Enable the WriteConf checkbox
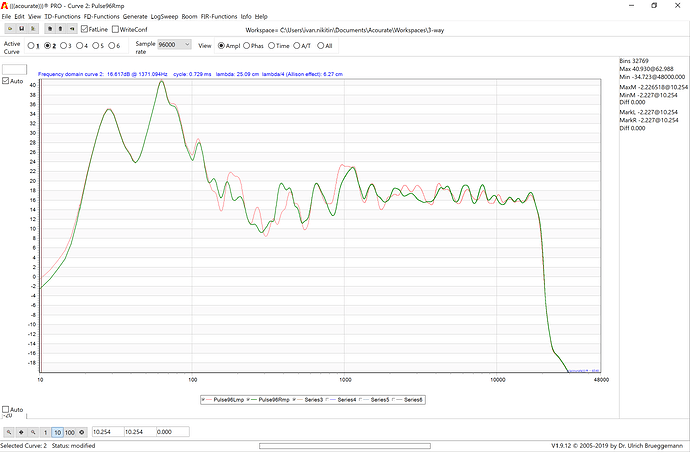Image resolution: width=690 pixels, height=452 pixels. point(115,29)
